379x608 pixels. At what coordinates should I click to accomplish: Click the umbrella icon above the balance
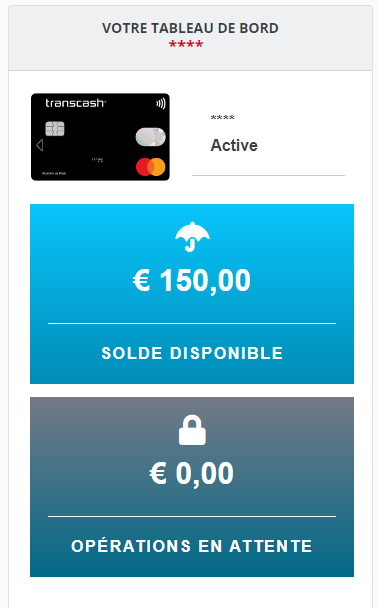tap(192, 237)
